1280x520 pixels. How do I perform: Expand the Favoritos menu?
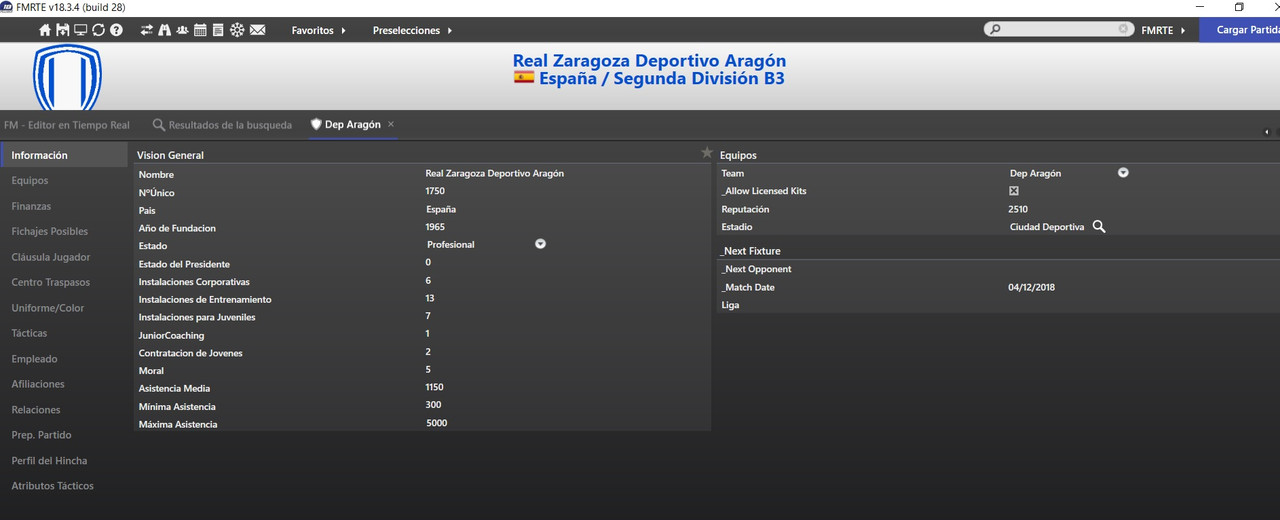click(319, 31)
